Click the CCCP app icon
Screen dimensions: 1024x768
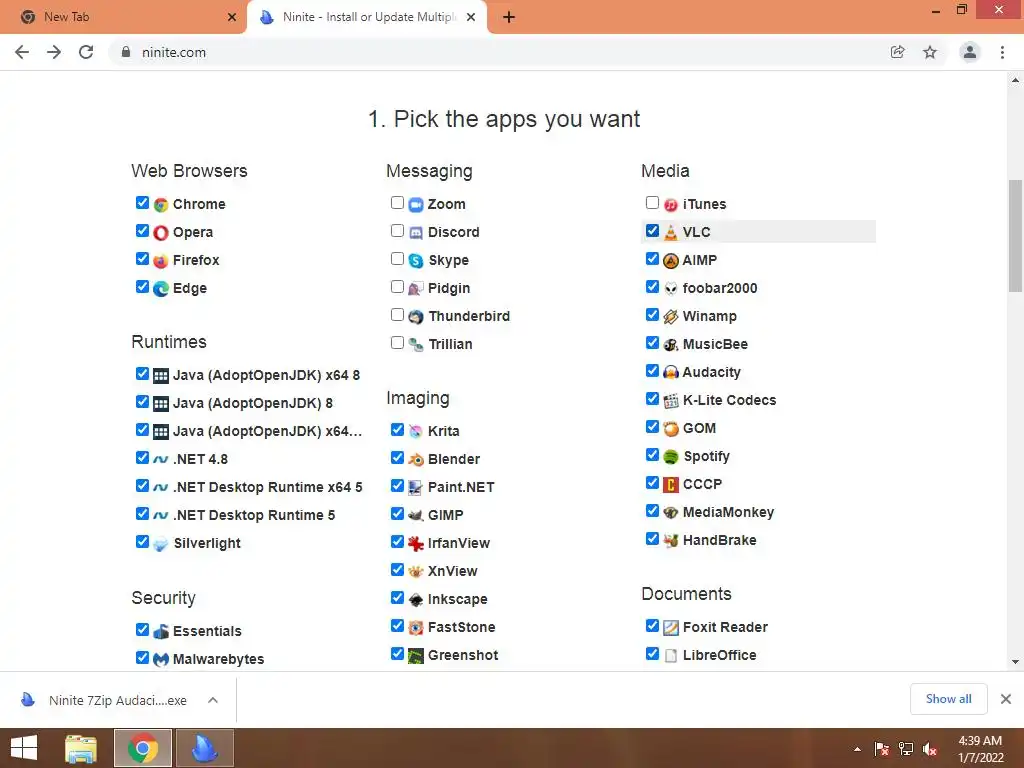click(671, 485)
